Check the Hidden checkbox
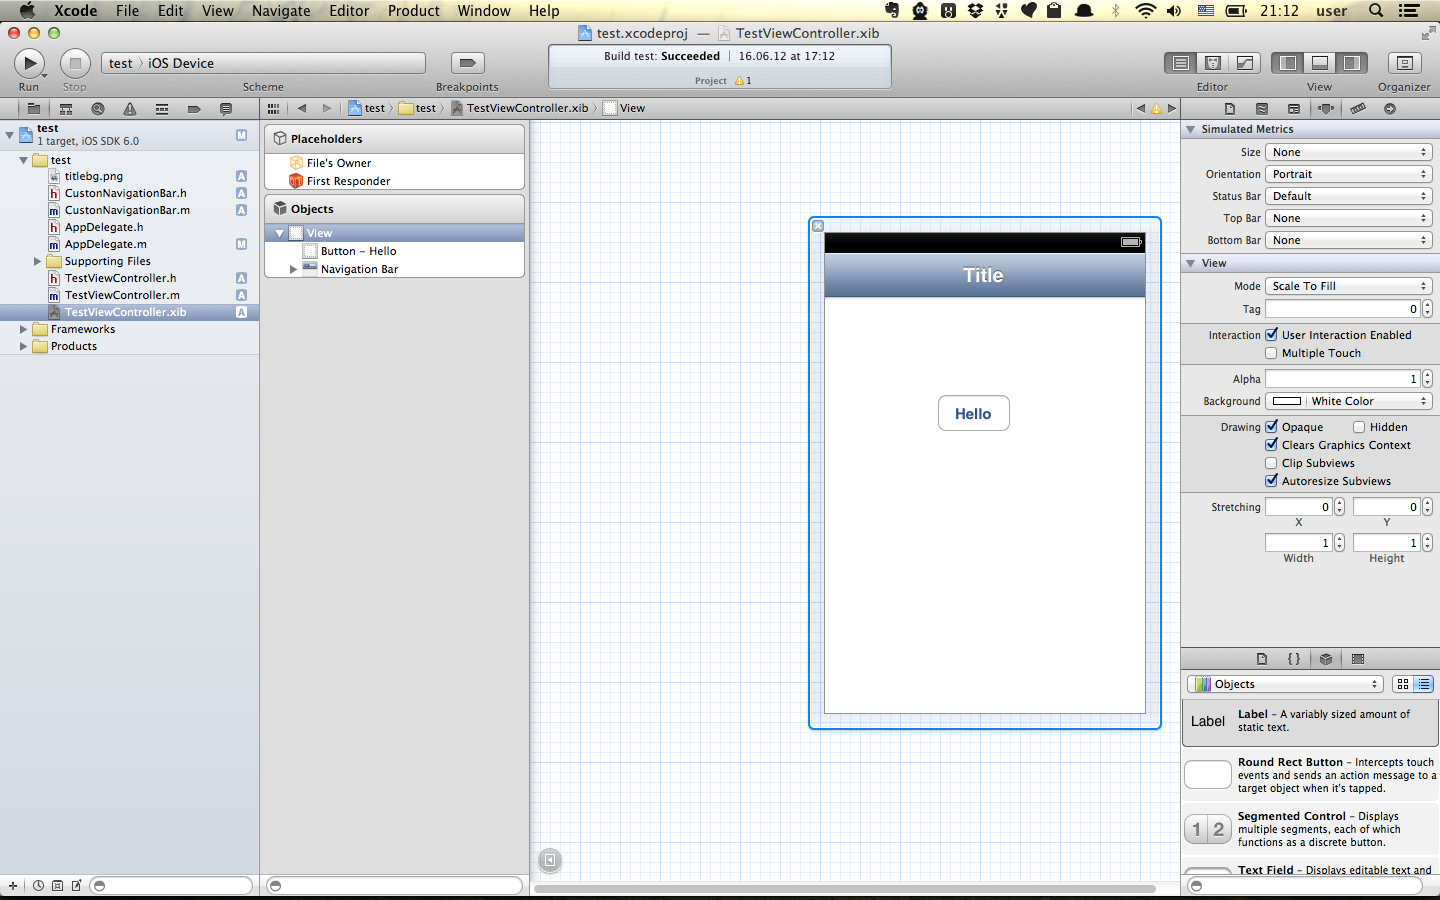1440x900 pixels. click(1359, 427)
